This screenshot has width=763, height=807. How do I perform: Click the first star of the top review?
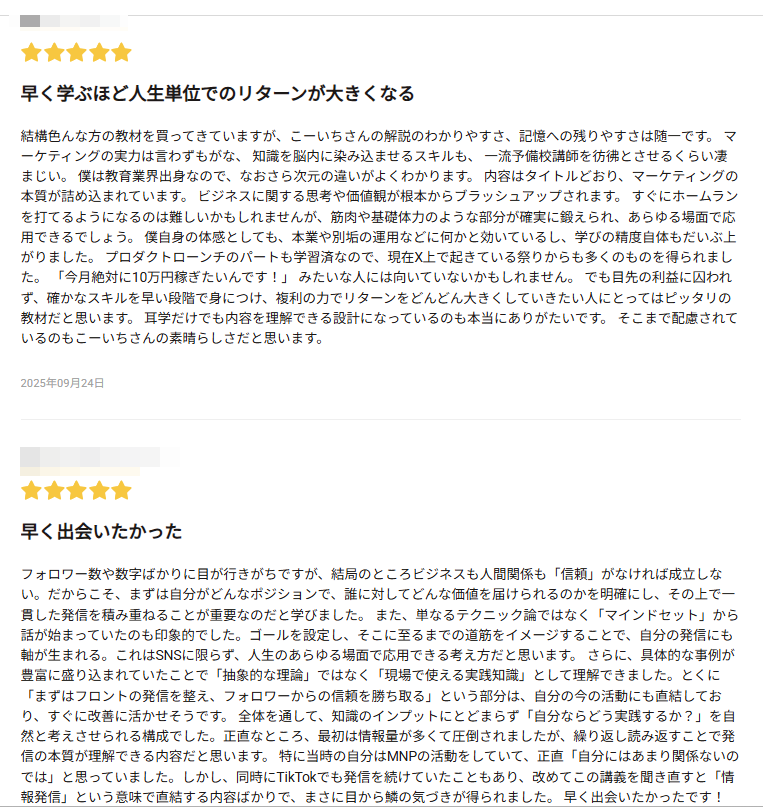point(31,52)
